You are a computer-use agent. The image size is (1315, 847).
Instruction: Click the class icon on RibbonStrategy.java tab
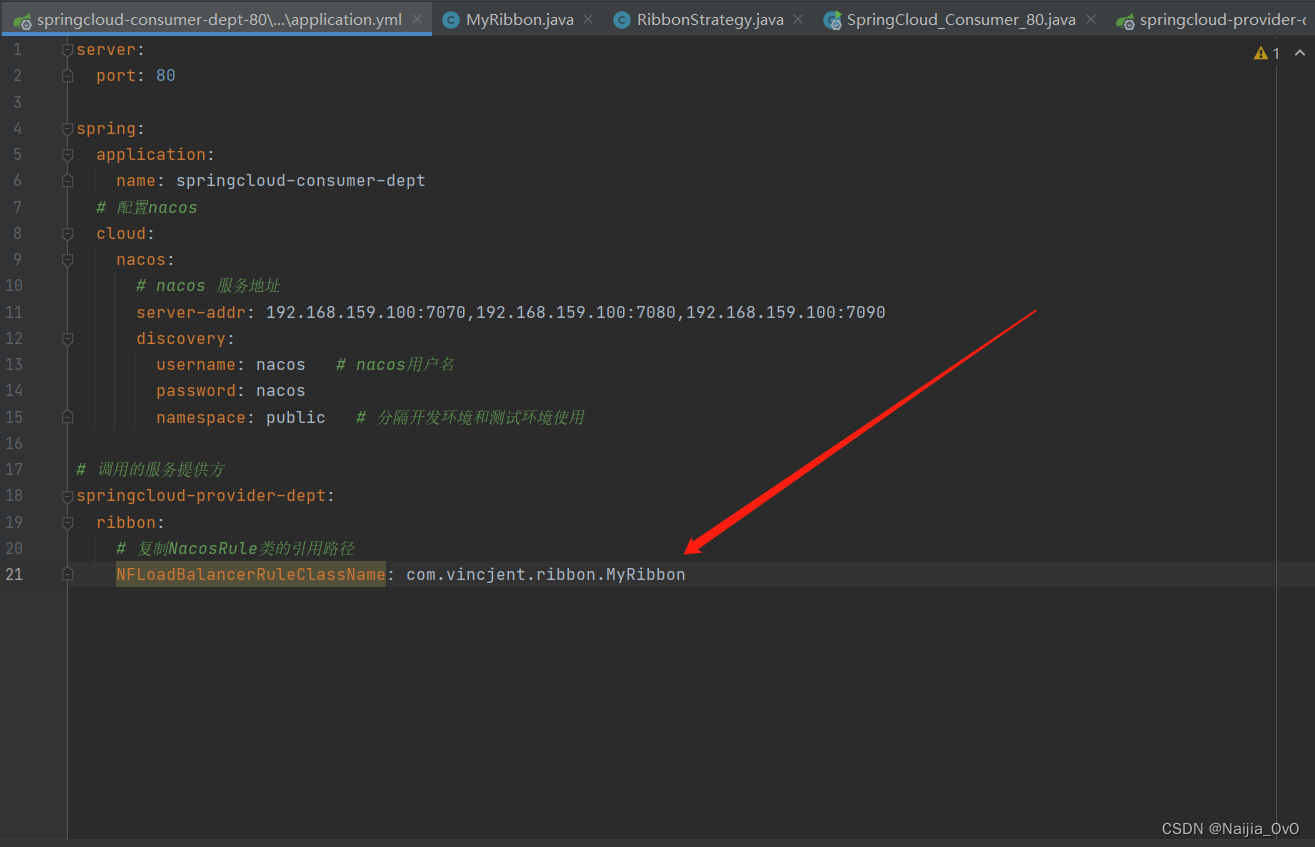coord(622,20)
